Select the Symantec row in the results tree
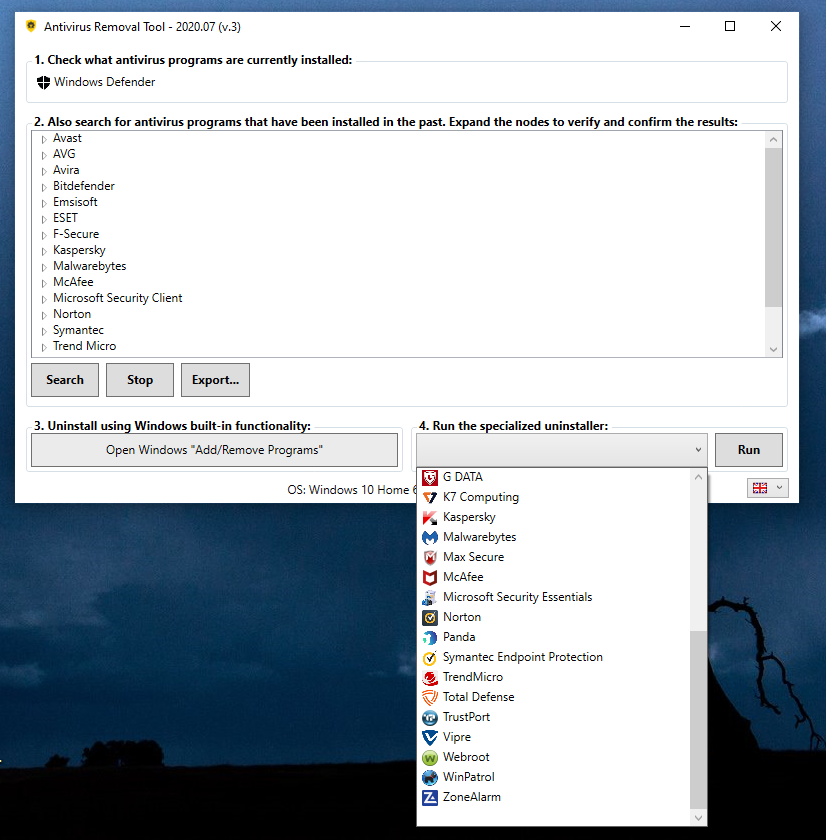826x840 pixels. (x=78, y=331)
